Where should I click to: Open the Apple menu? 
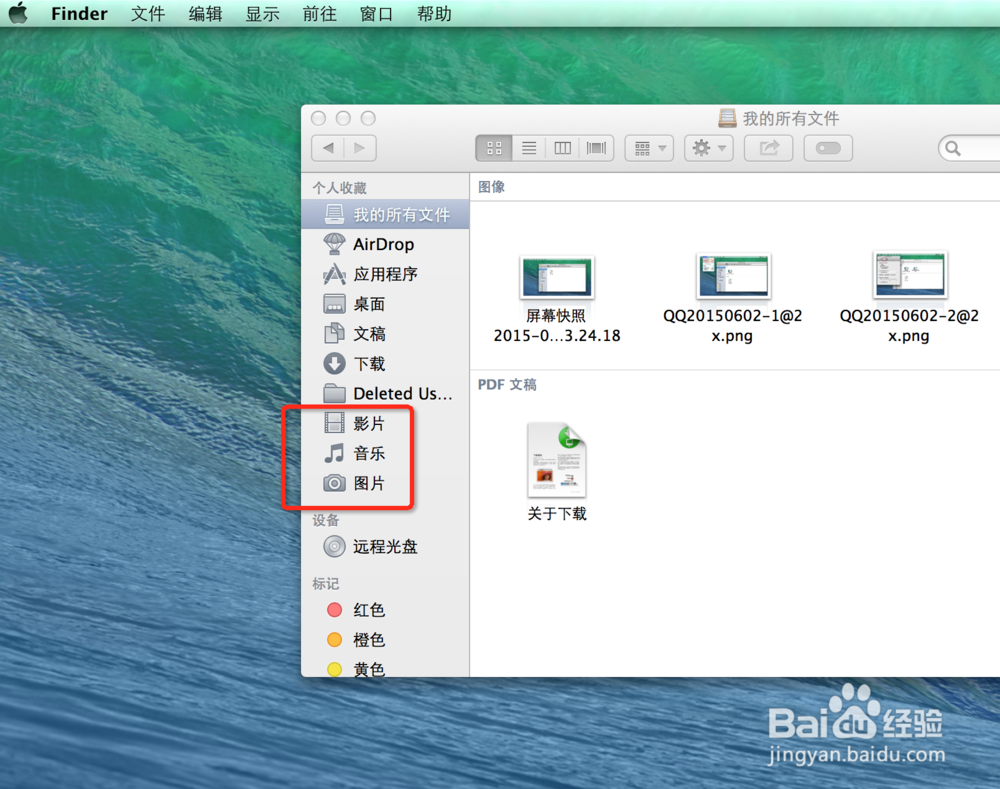coord(19,13)
